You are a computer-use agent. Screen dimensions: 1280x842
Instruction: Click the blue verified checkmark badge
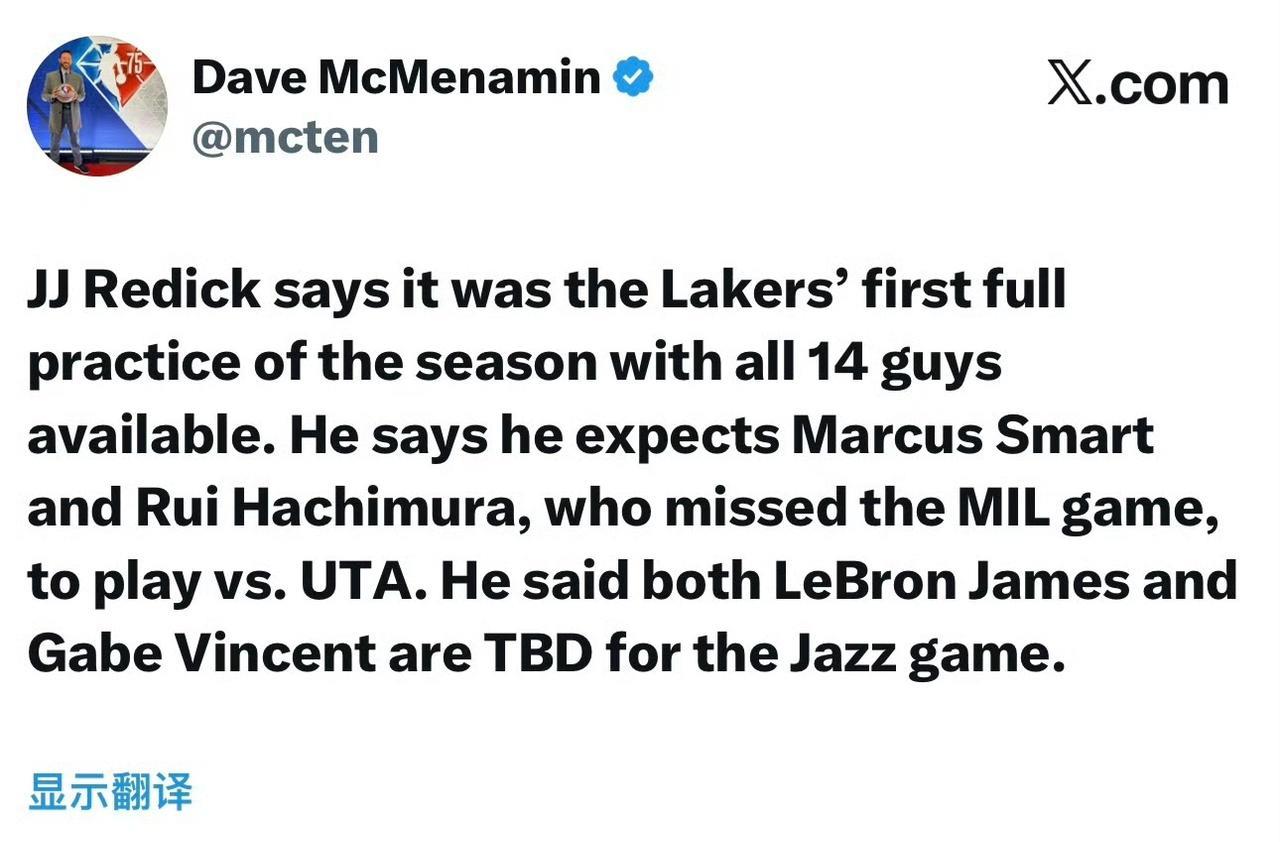coord(633,77)
